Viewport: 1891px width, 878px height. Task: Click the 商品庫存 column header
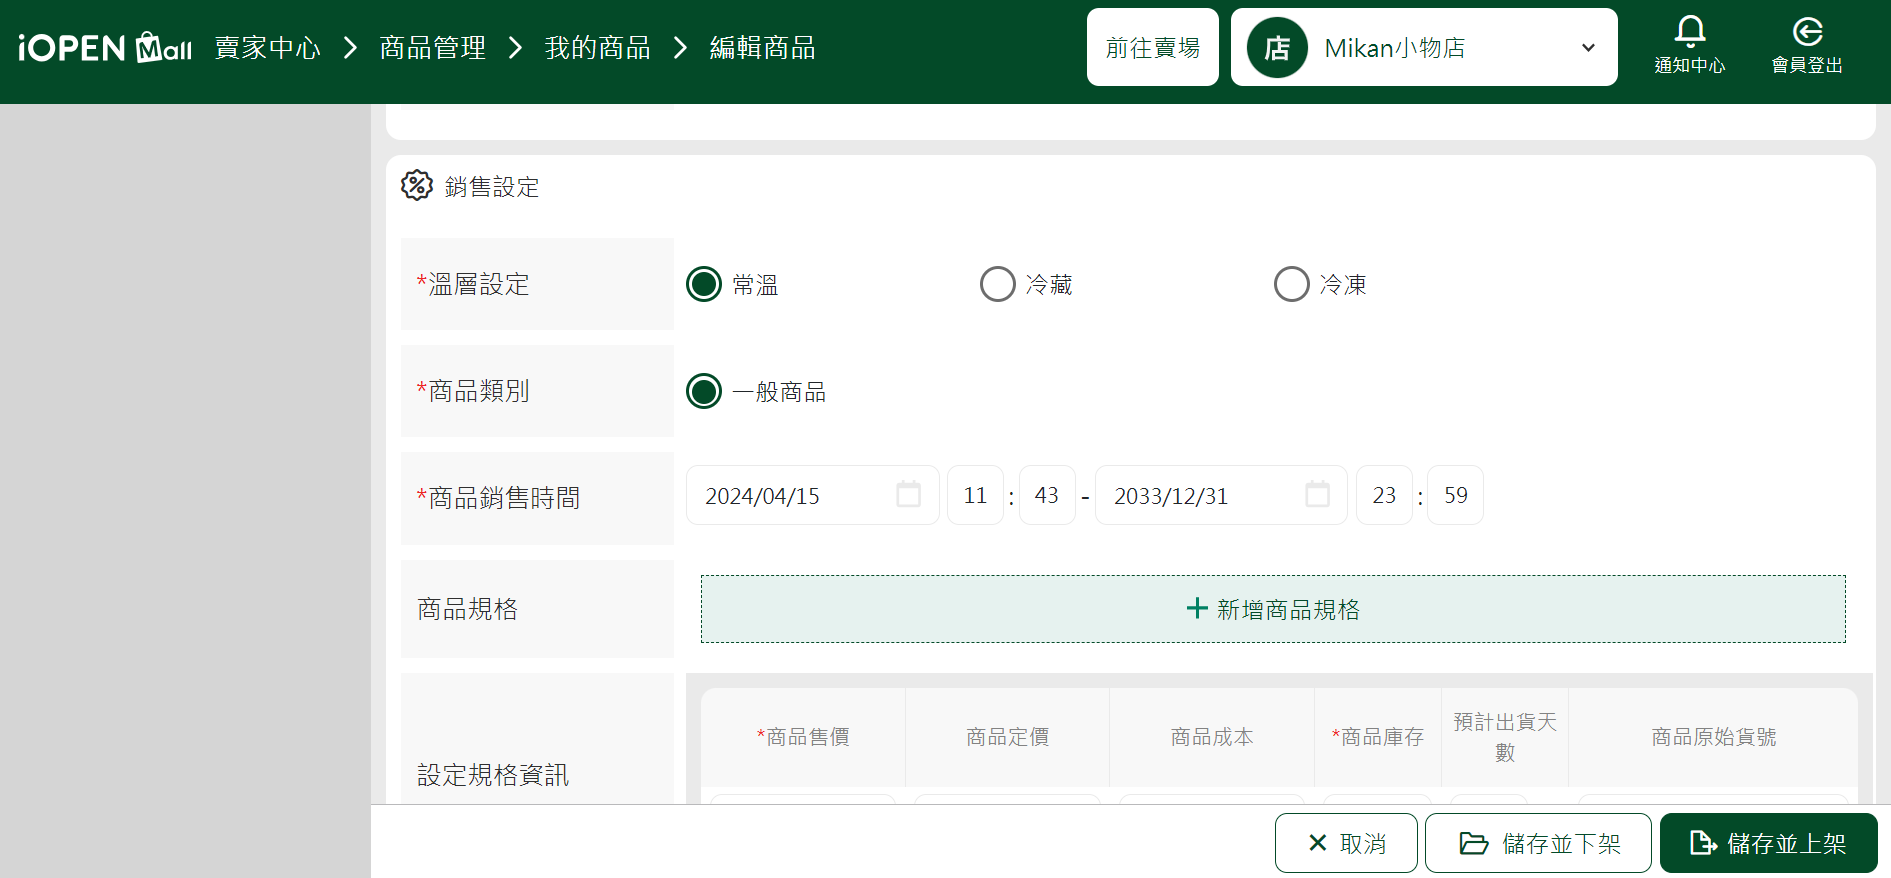(1378, 737)
